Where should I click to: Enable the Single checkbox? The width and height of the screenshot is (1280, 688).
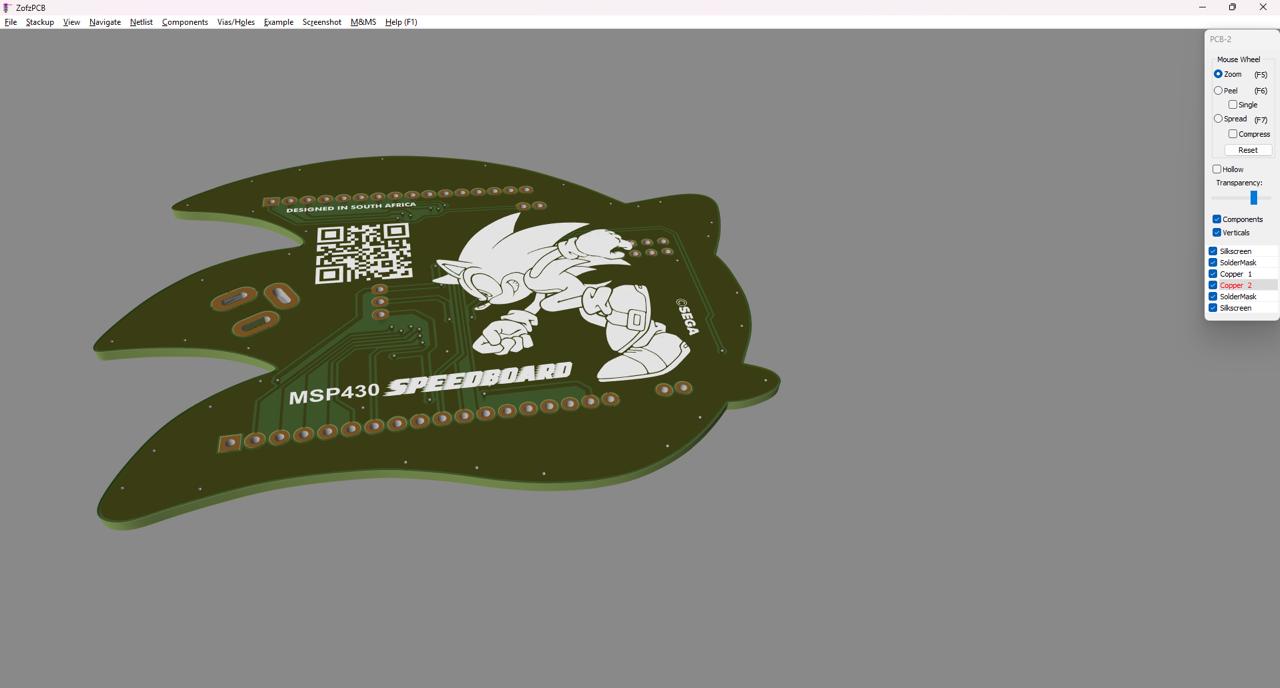[1233, 105]
